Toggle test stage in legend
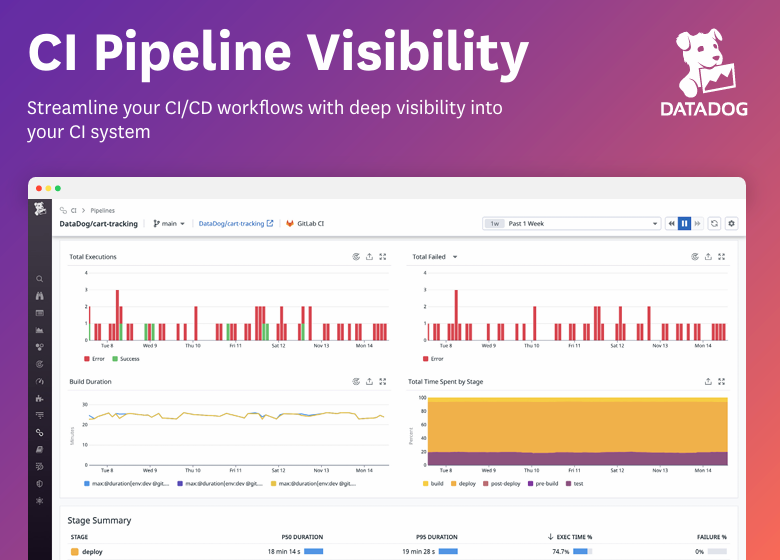This screenshot has height=560, width=780. coord(575,483)
